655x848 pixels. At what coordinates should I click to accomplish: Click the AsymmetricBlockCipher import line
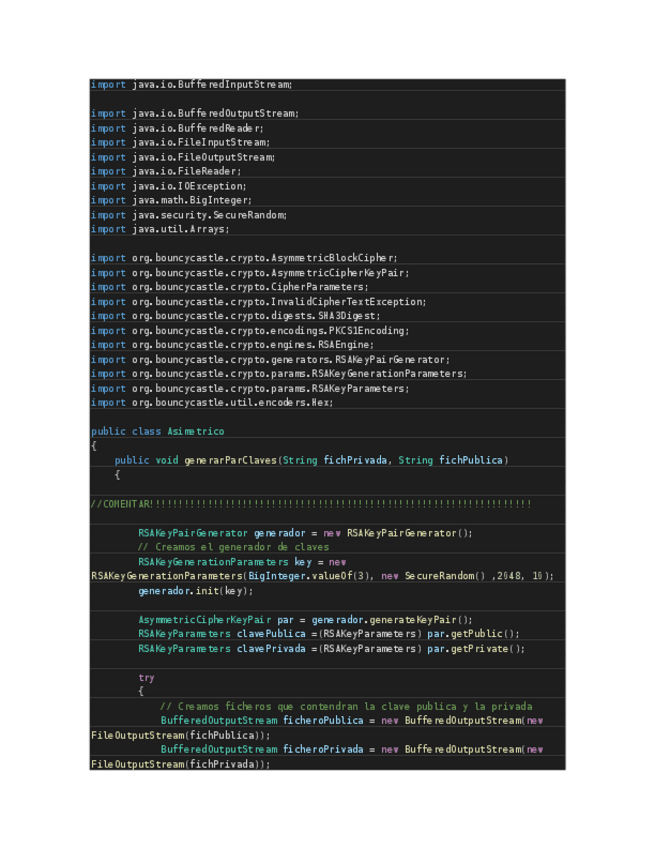click(x=244, y=258)
